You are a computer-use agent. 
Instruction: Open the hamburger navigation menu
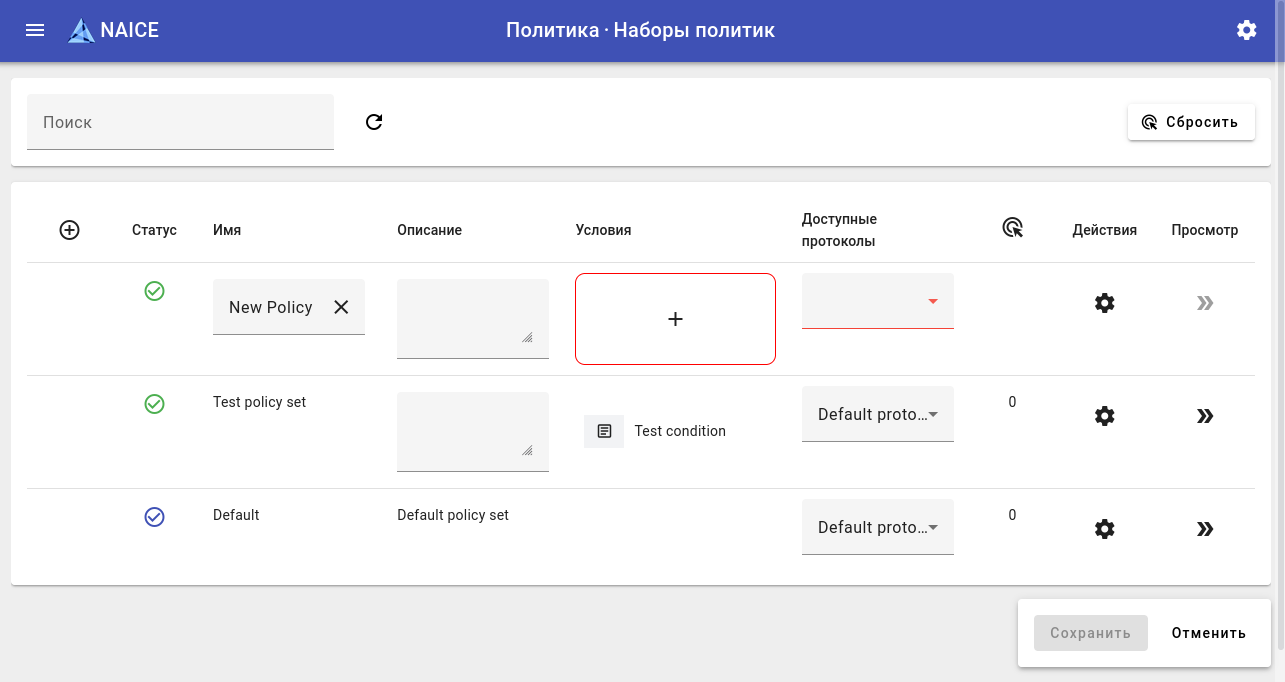[x=35, y=30]
